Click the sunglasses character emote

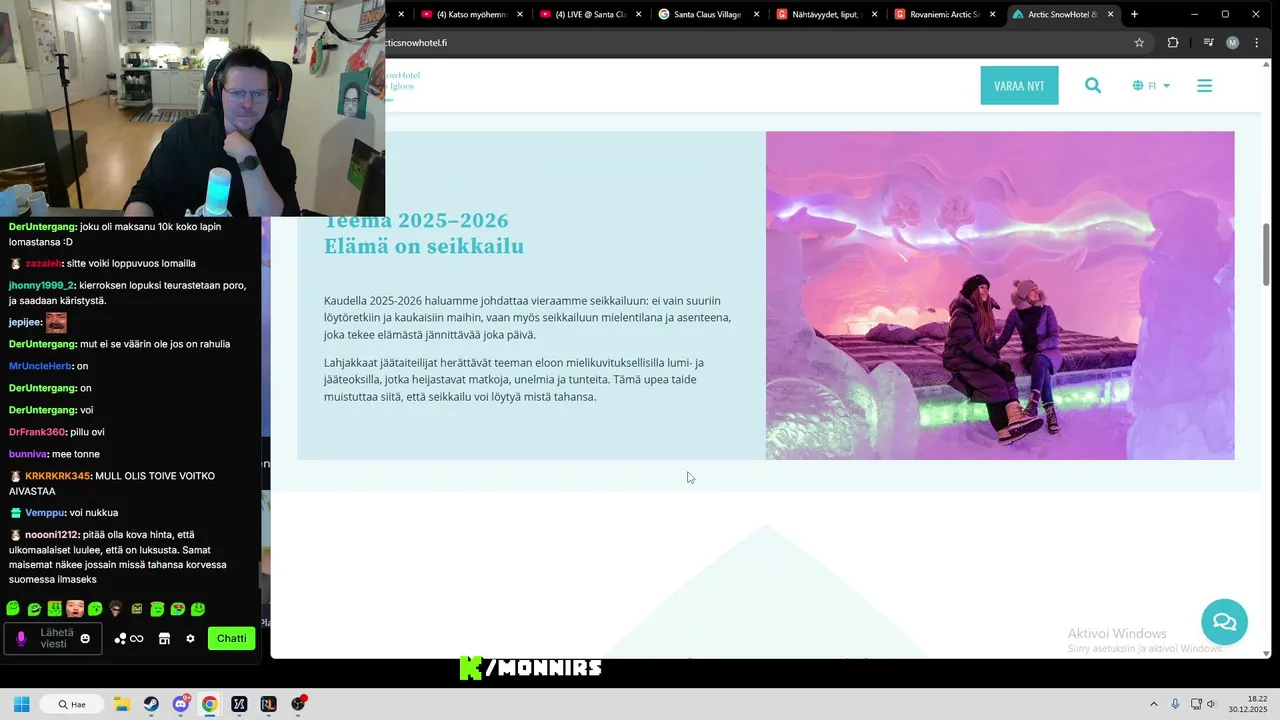point(116,609)
